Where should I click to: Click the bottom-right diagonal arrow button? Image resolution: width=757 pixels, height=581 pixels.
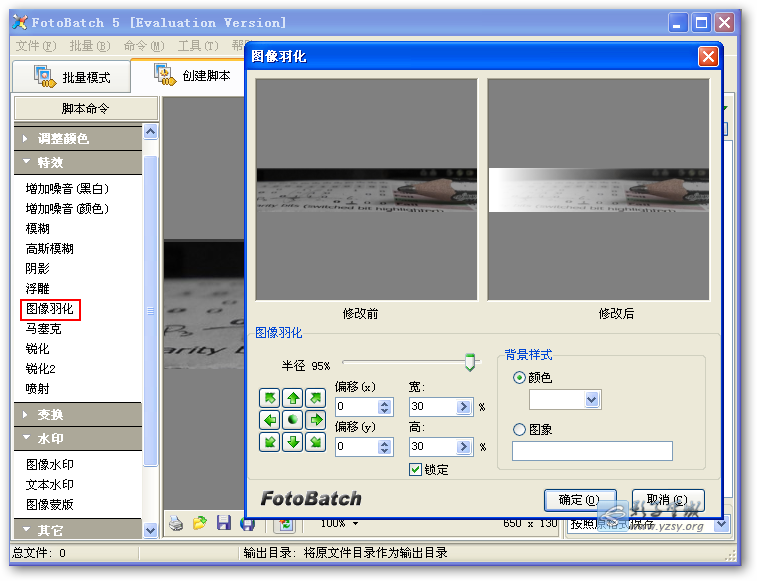(x=315, y=441)
